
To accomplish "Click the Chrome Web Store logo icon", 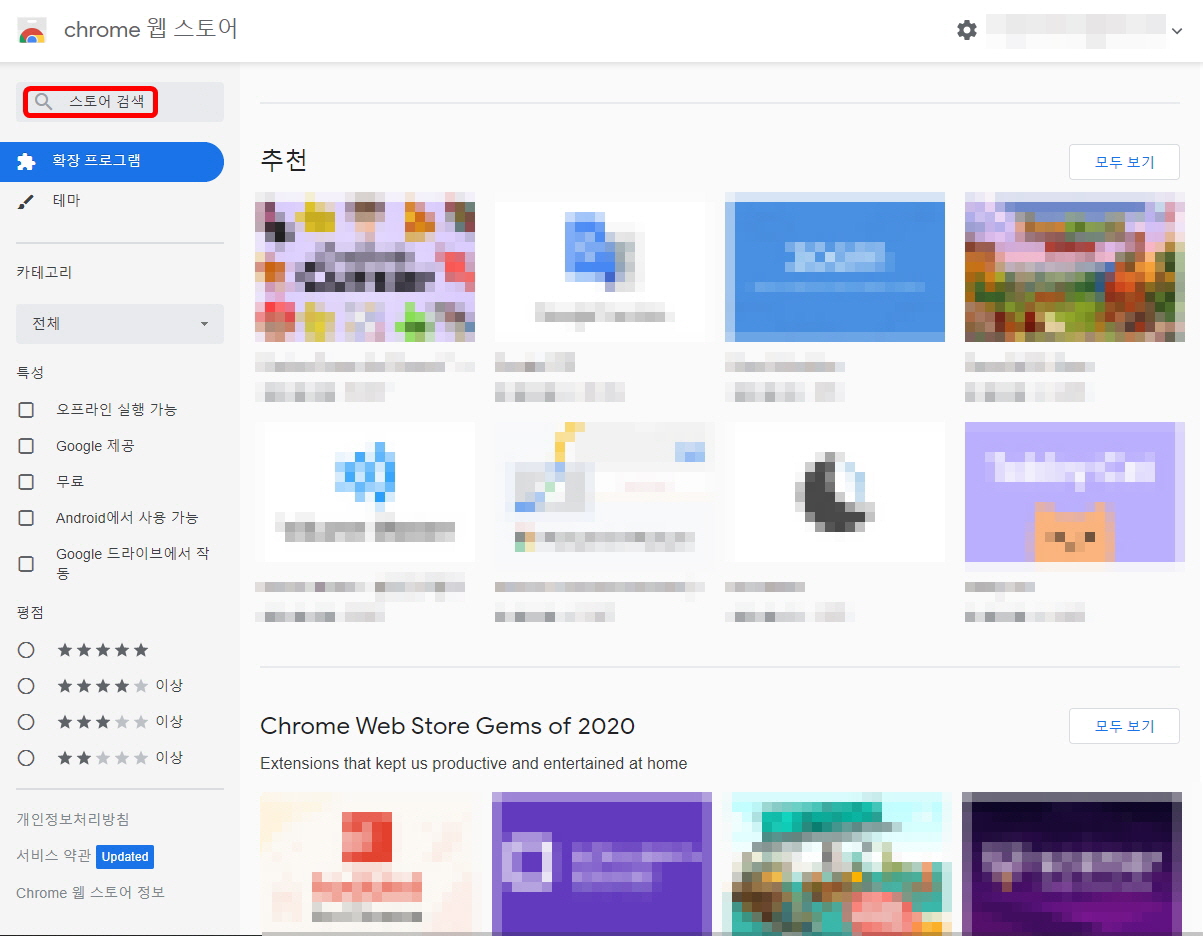I will tap(31, 31).
